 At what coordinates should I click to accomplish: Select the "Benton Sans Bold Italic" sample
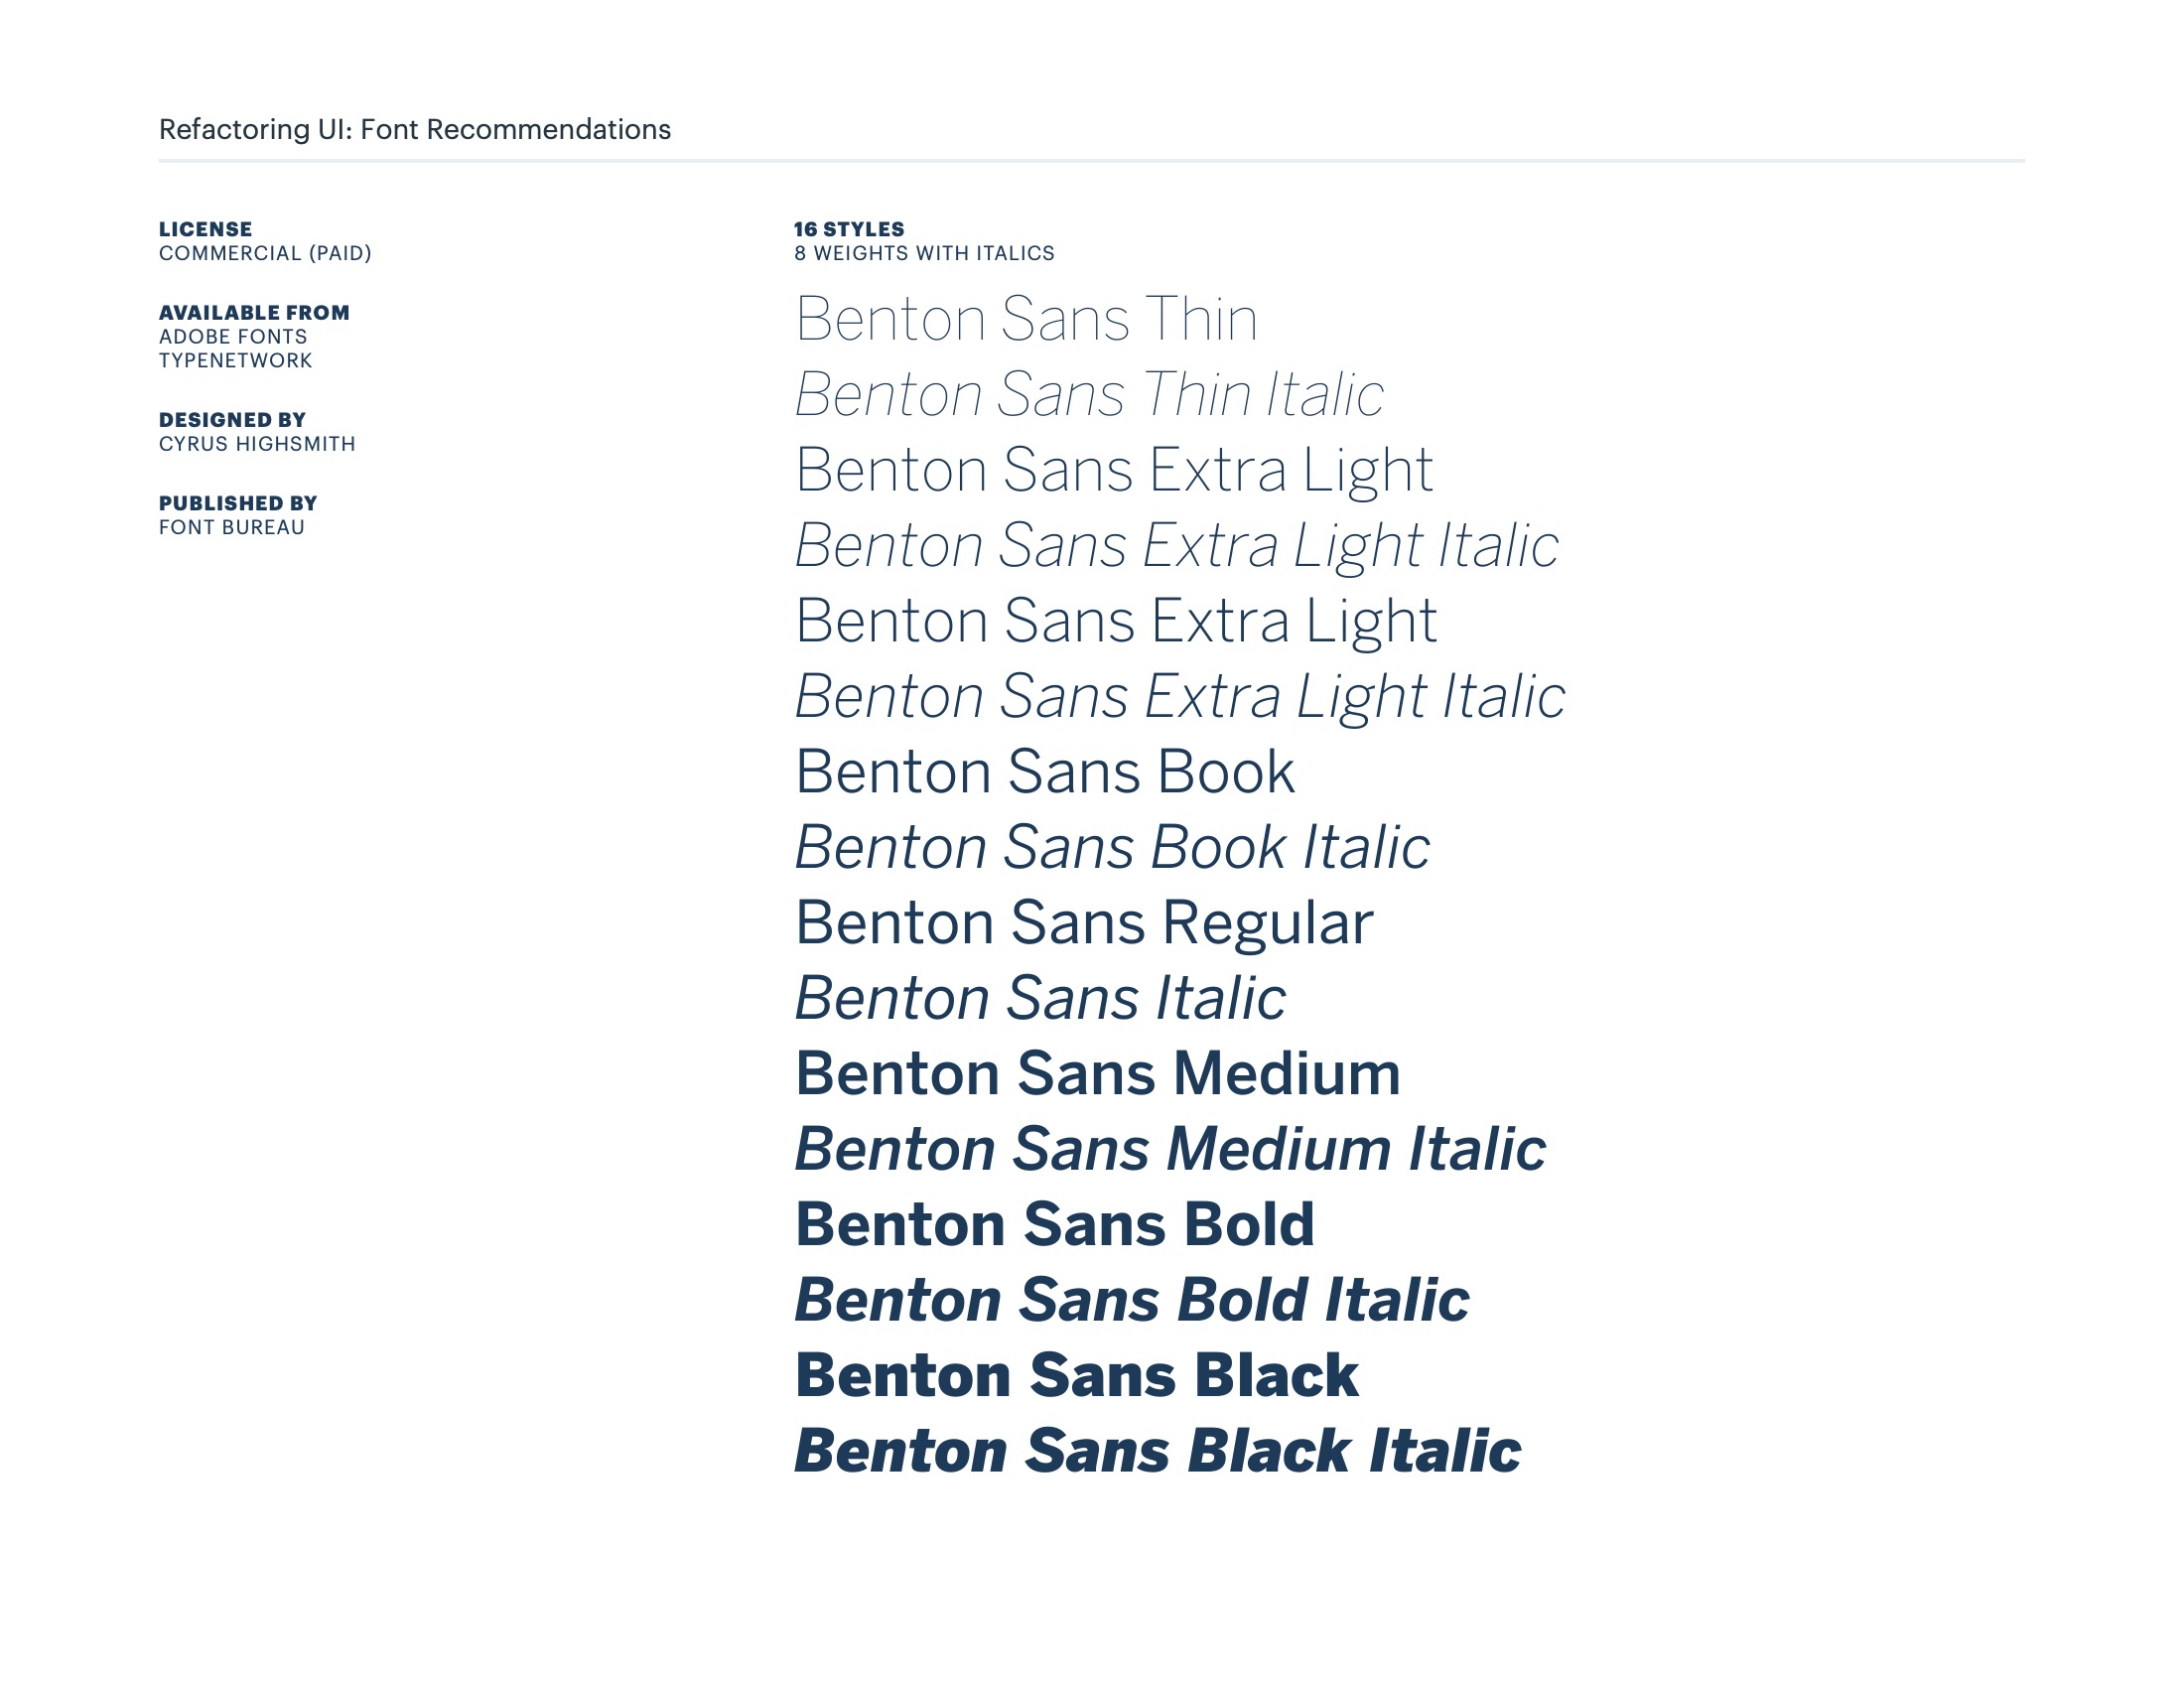(x=1131, y=1299)
